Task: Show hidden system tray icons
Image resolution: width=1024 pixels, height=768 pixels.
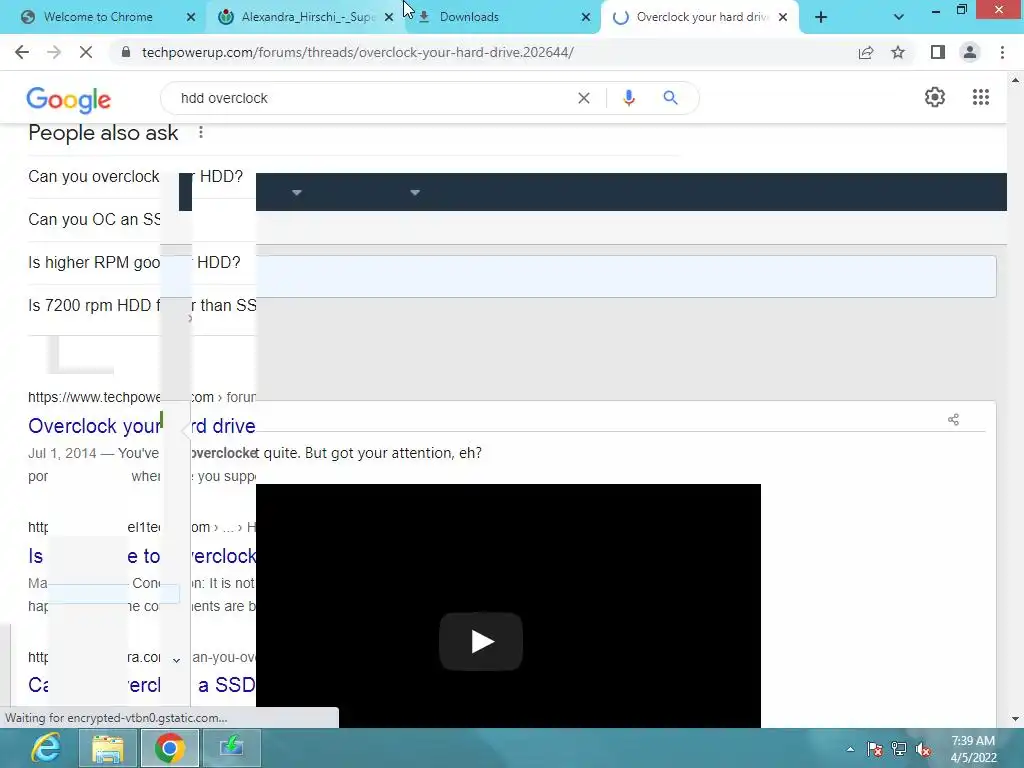Action: click(850, 749)
